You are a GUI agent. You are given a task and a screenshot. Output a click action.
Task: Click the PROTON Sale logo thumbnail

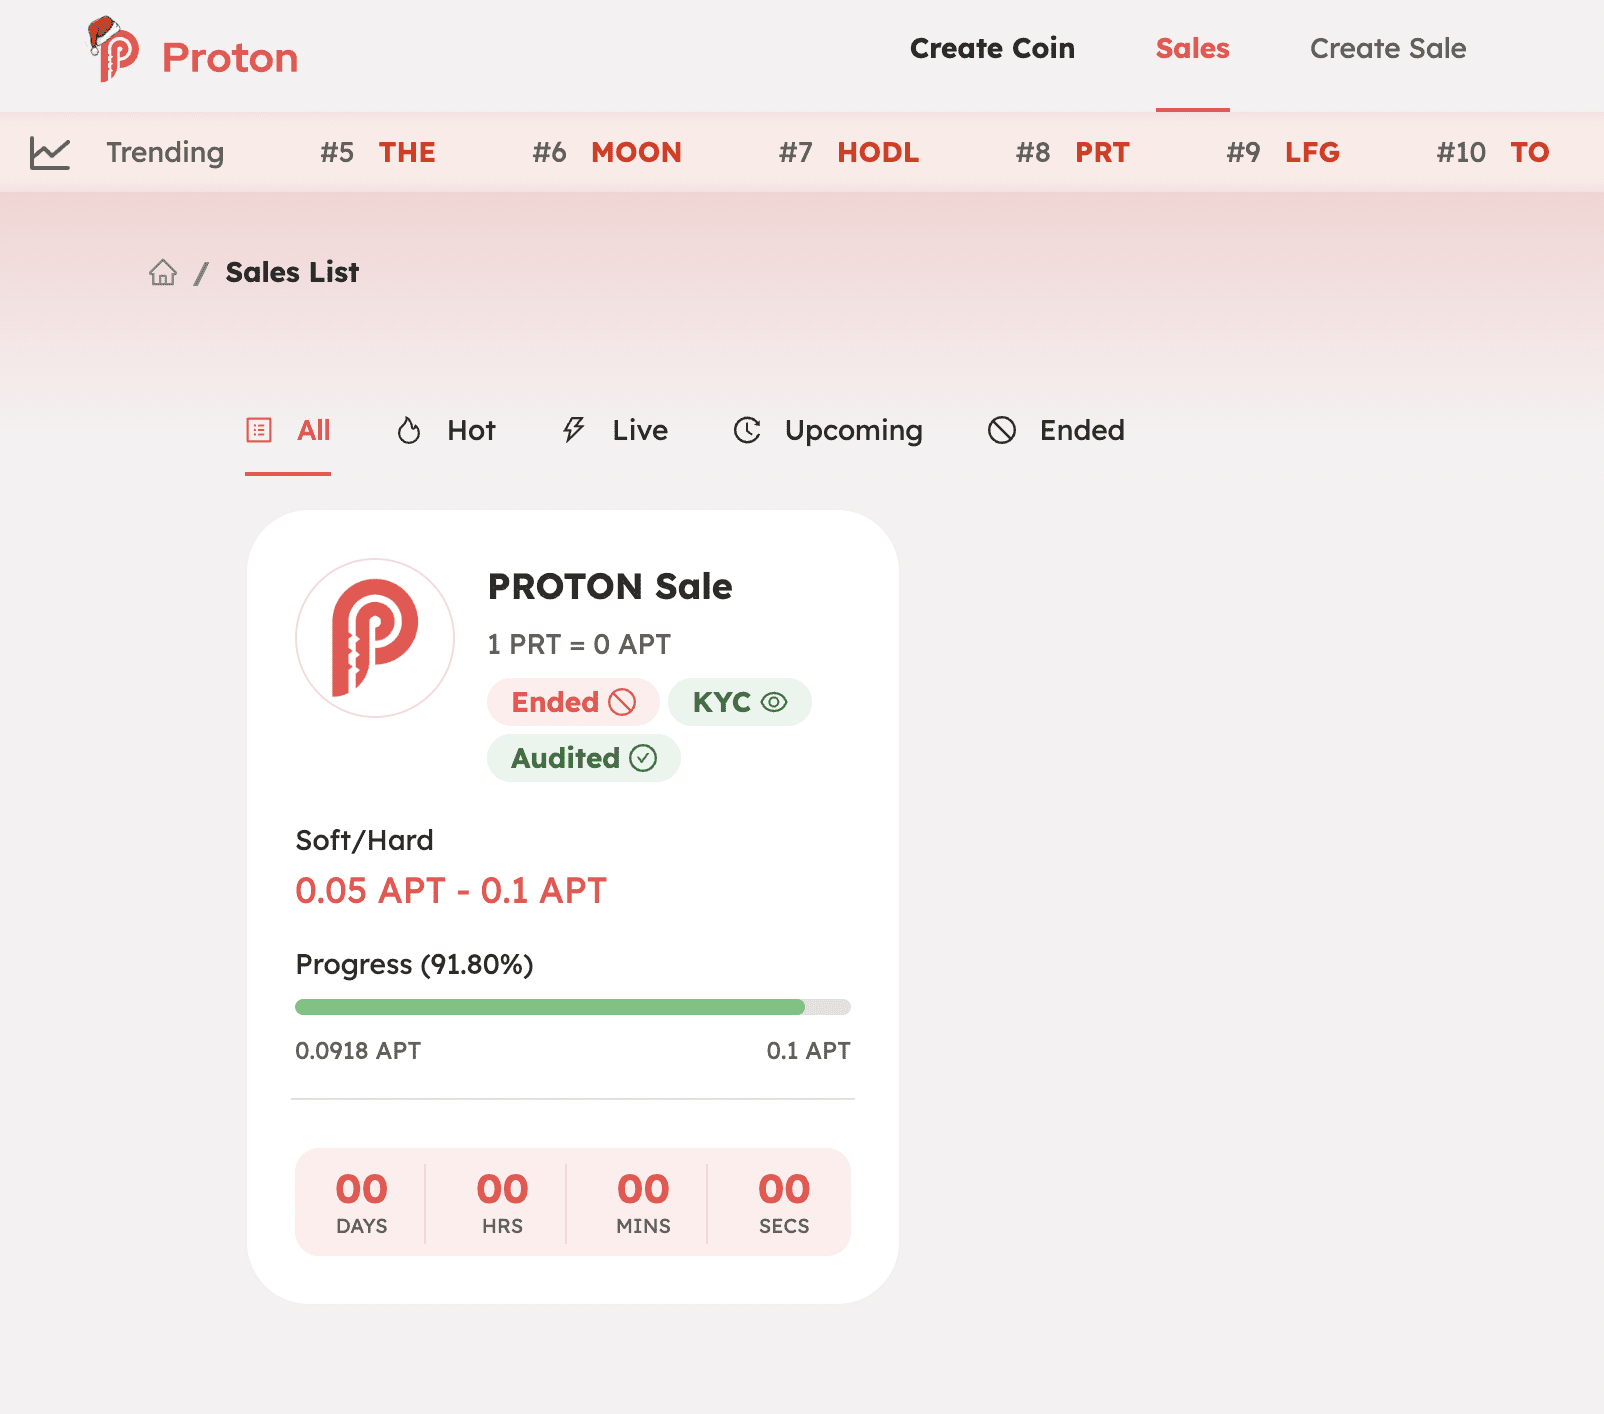pos(375,638)
